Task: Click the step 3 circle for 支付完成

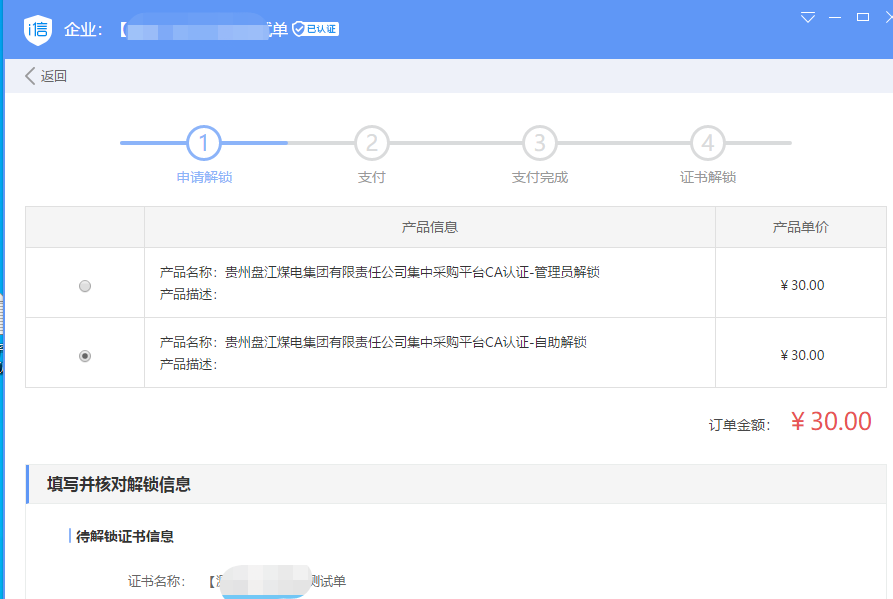Action: click(539, 143)
